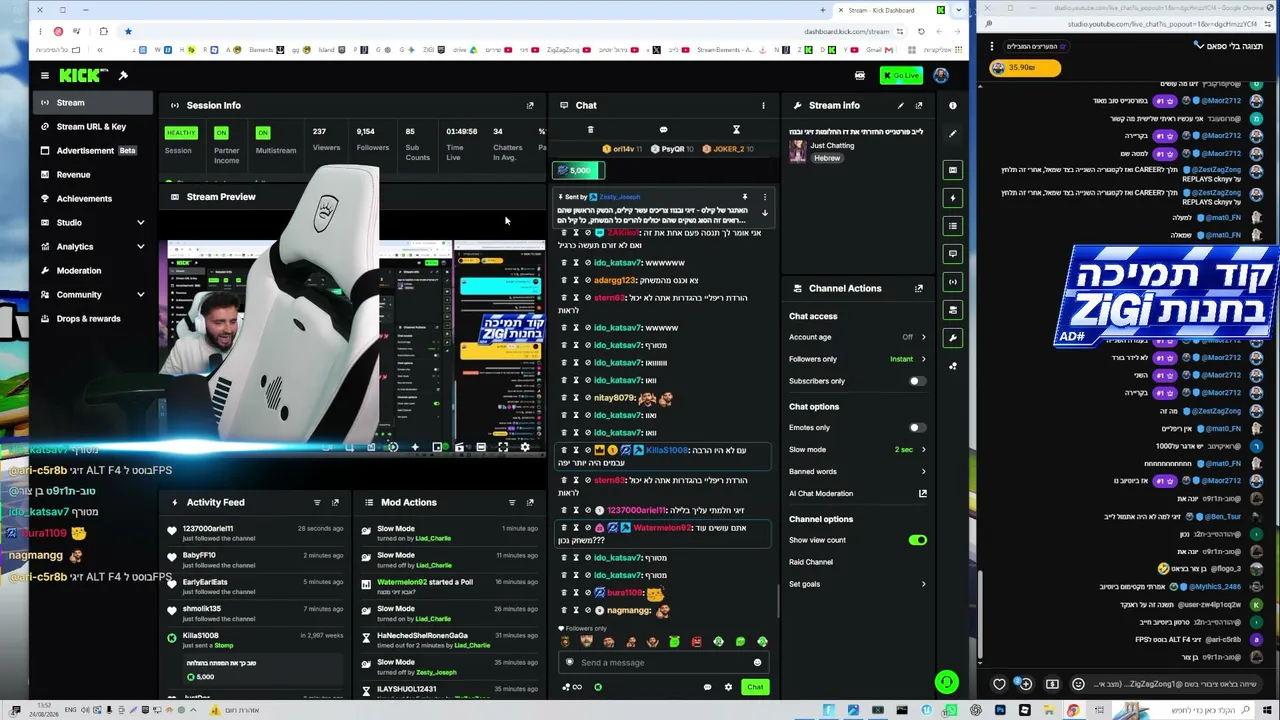Open the Kick hamburger sidebar menu
This screenshot has height=720, width=1280.
(x=44, y=75)
